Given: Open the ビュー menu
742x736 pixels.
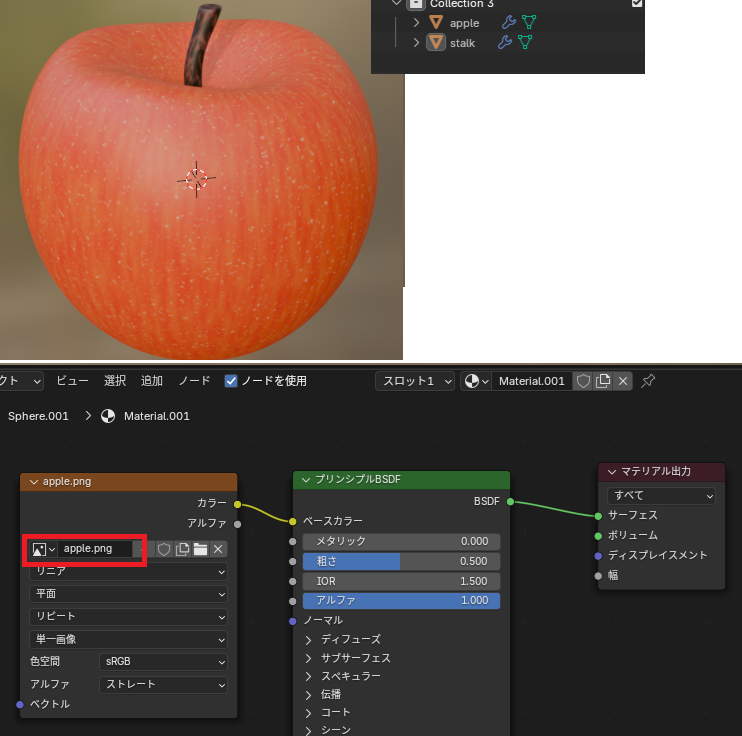Looking at the screenshot, I should (72, 381).
